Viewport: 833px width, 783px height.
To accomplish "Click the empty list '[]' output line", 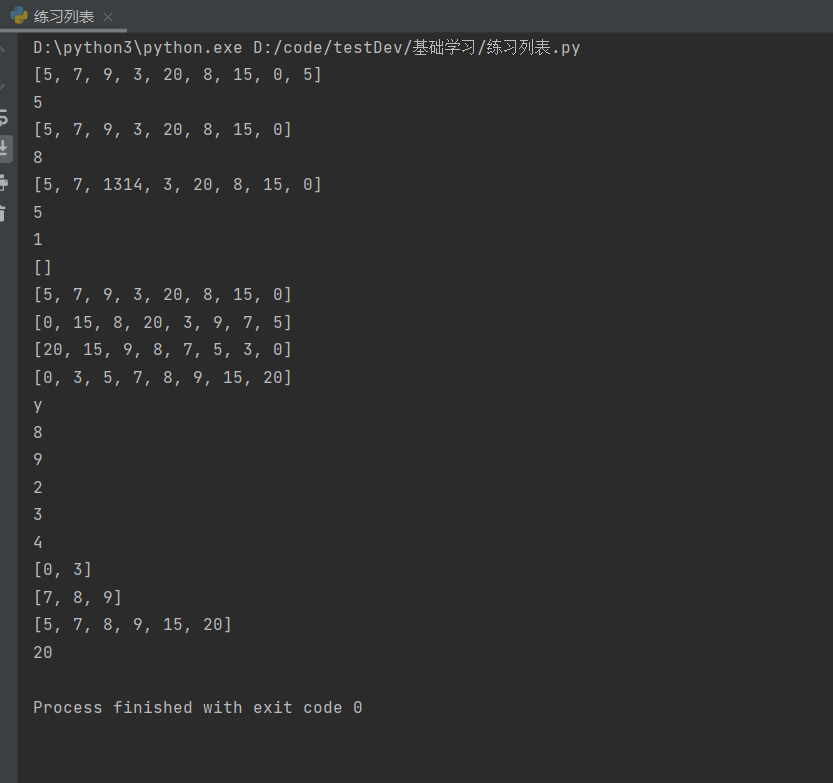I will 42,267.
